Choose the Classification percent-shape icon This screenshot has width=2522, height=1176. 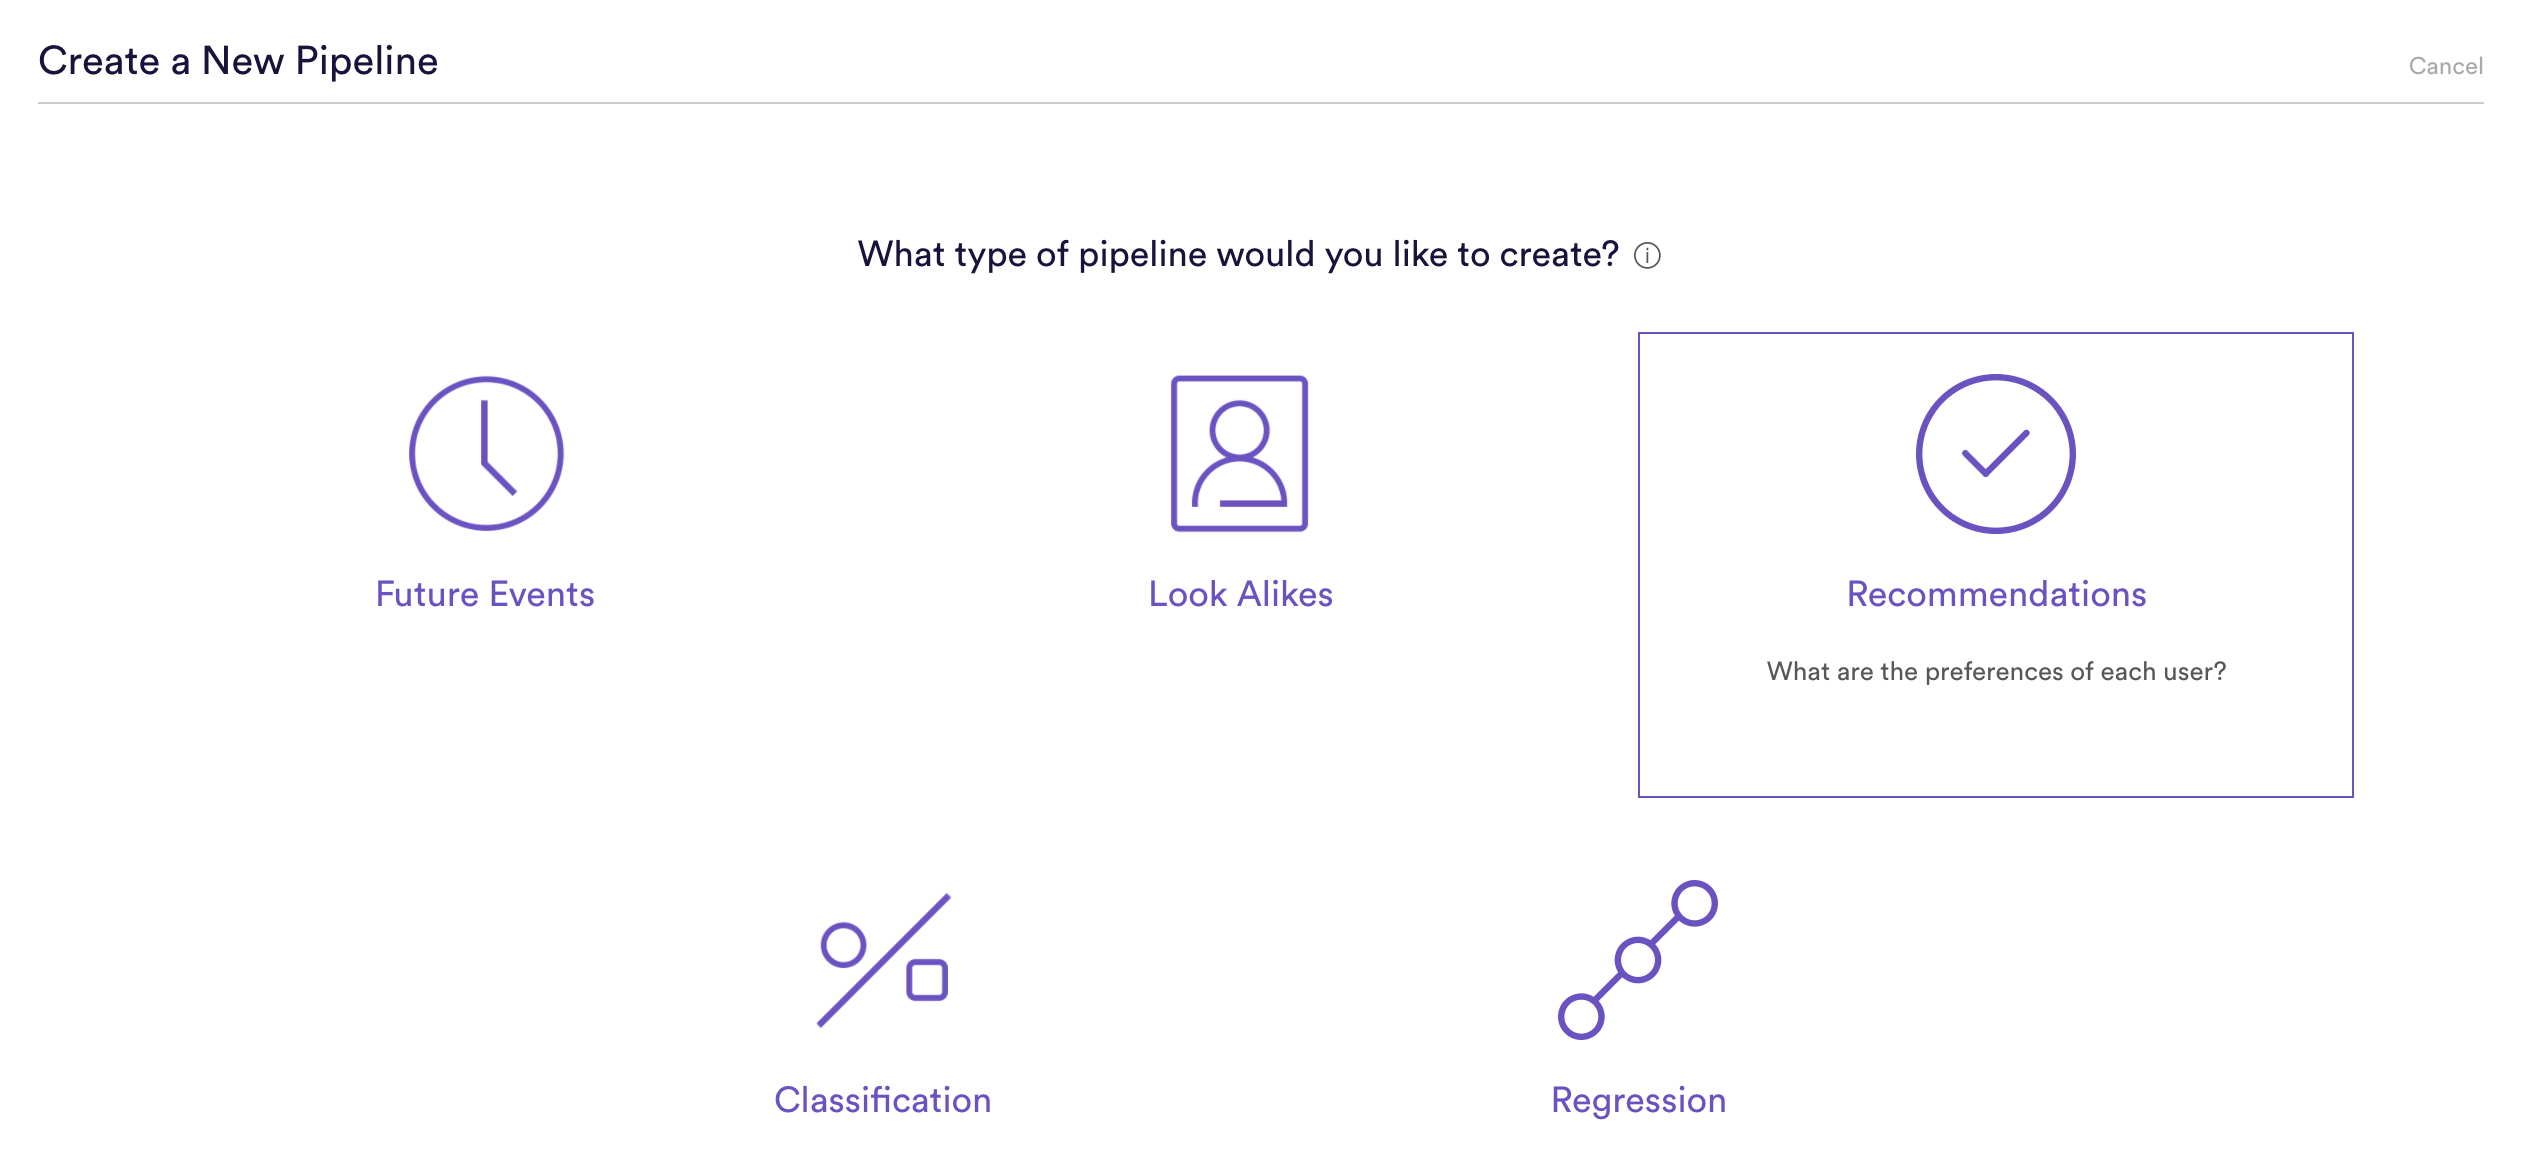(884, 960)
